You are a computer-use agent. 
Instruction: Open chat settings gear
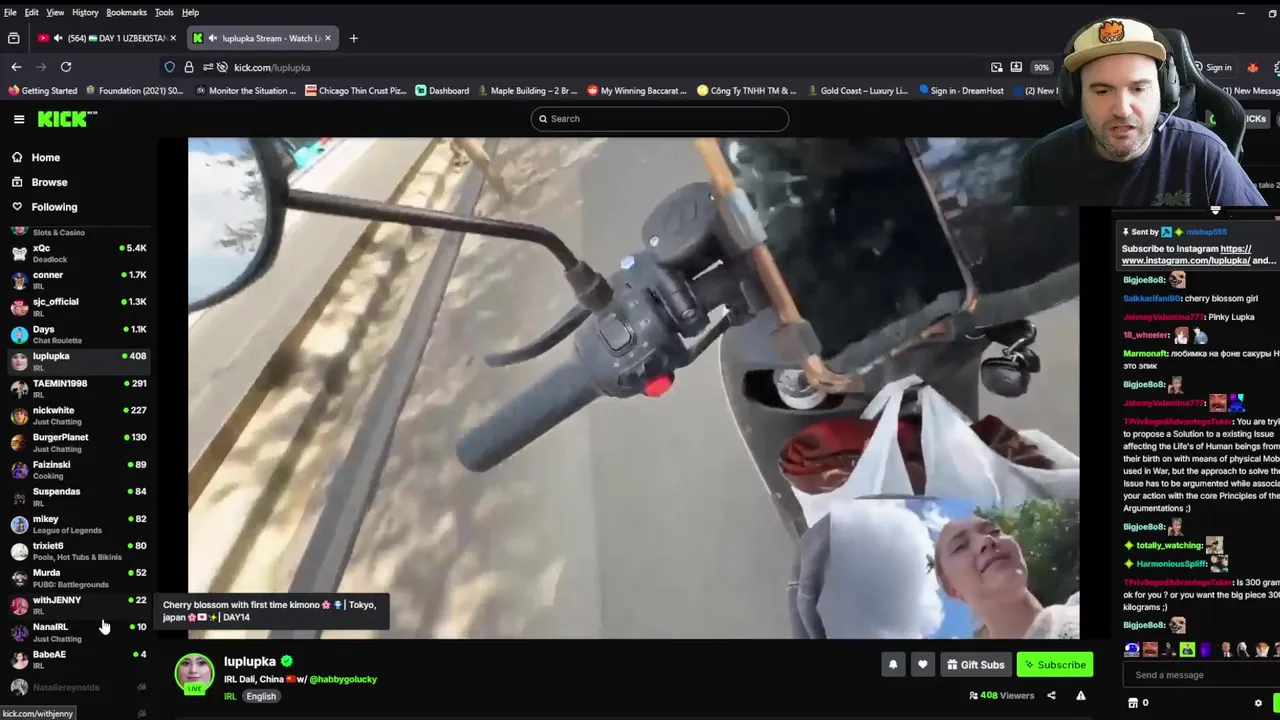(x=1258, y=703)
